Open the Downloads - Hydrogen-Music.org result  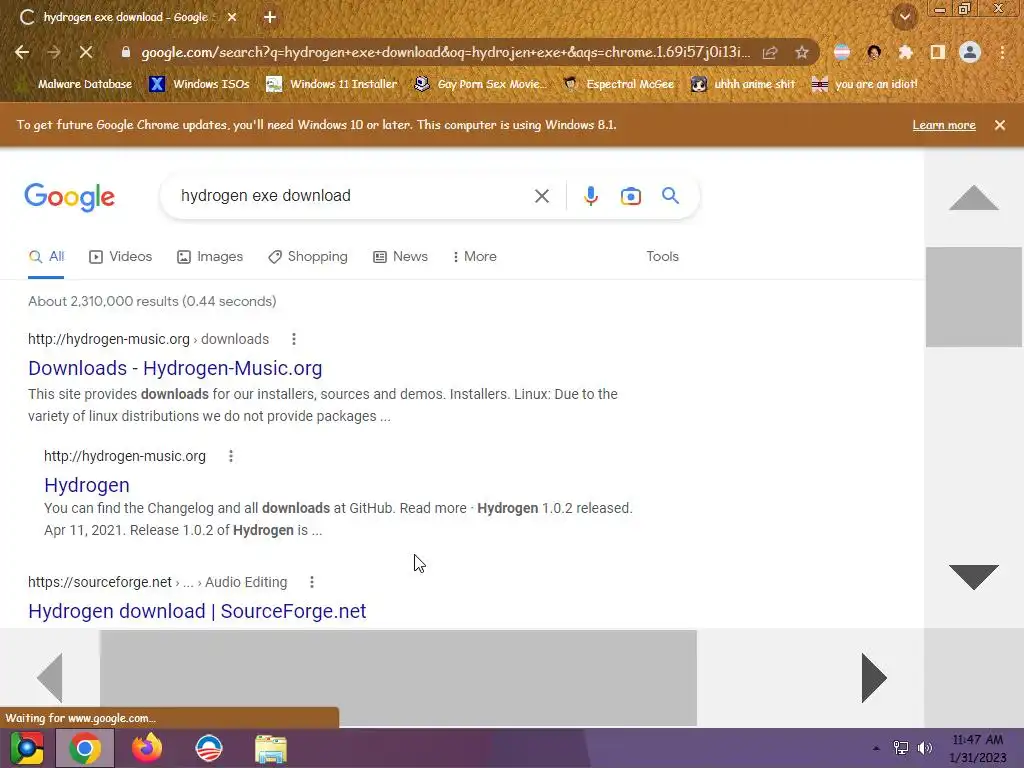pos(175,368)
